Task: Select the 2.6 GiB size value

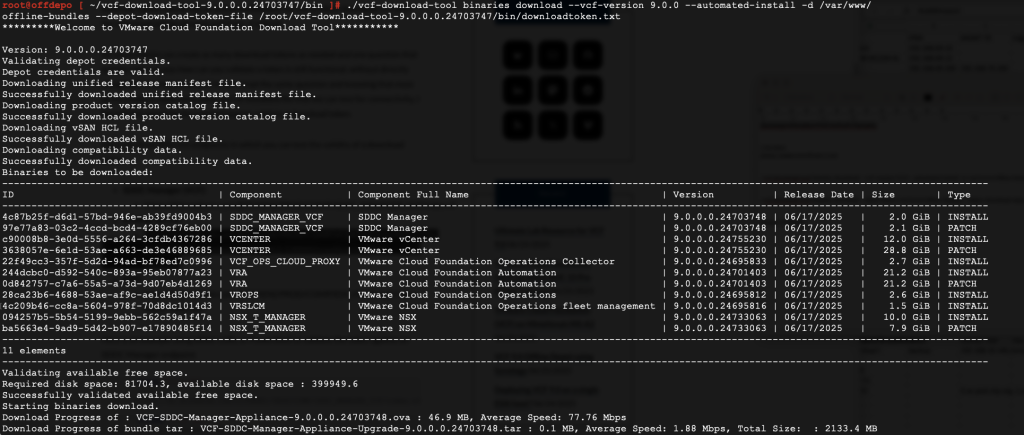Action: [910, 295]
